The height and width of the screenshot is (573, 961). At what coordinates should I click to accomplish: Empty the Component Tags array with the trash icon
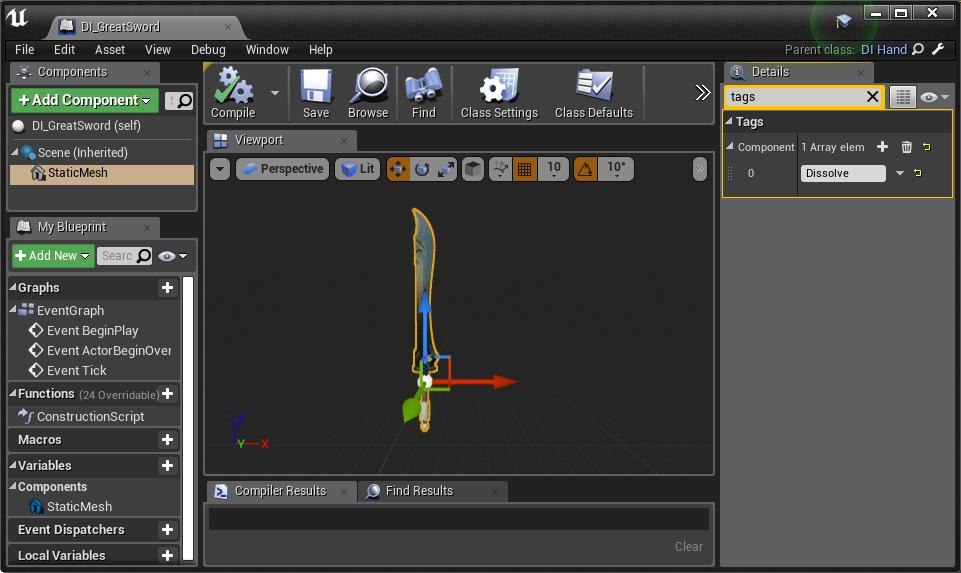pos(906,147)
